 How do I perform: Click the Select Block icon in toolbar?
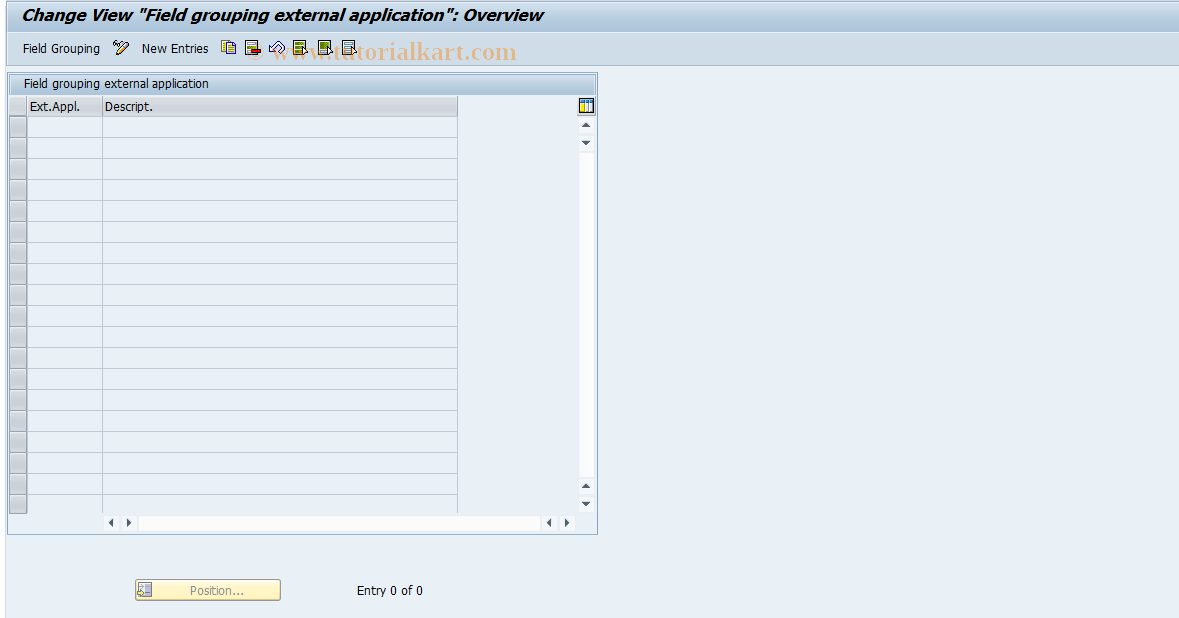click(x=325, y=48)
